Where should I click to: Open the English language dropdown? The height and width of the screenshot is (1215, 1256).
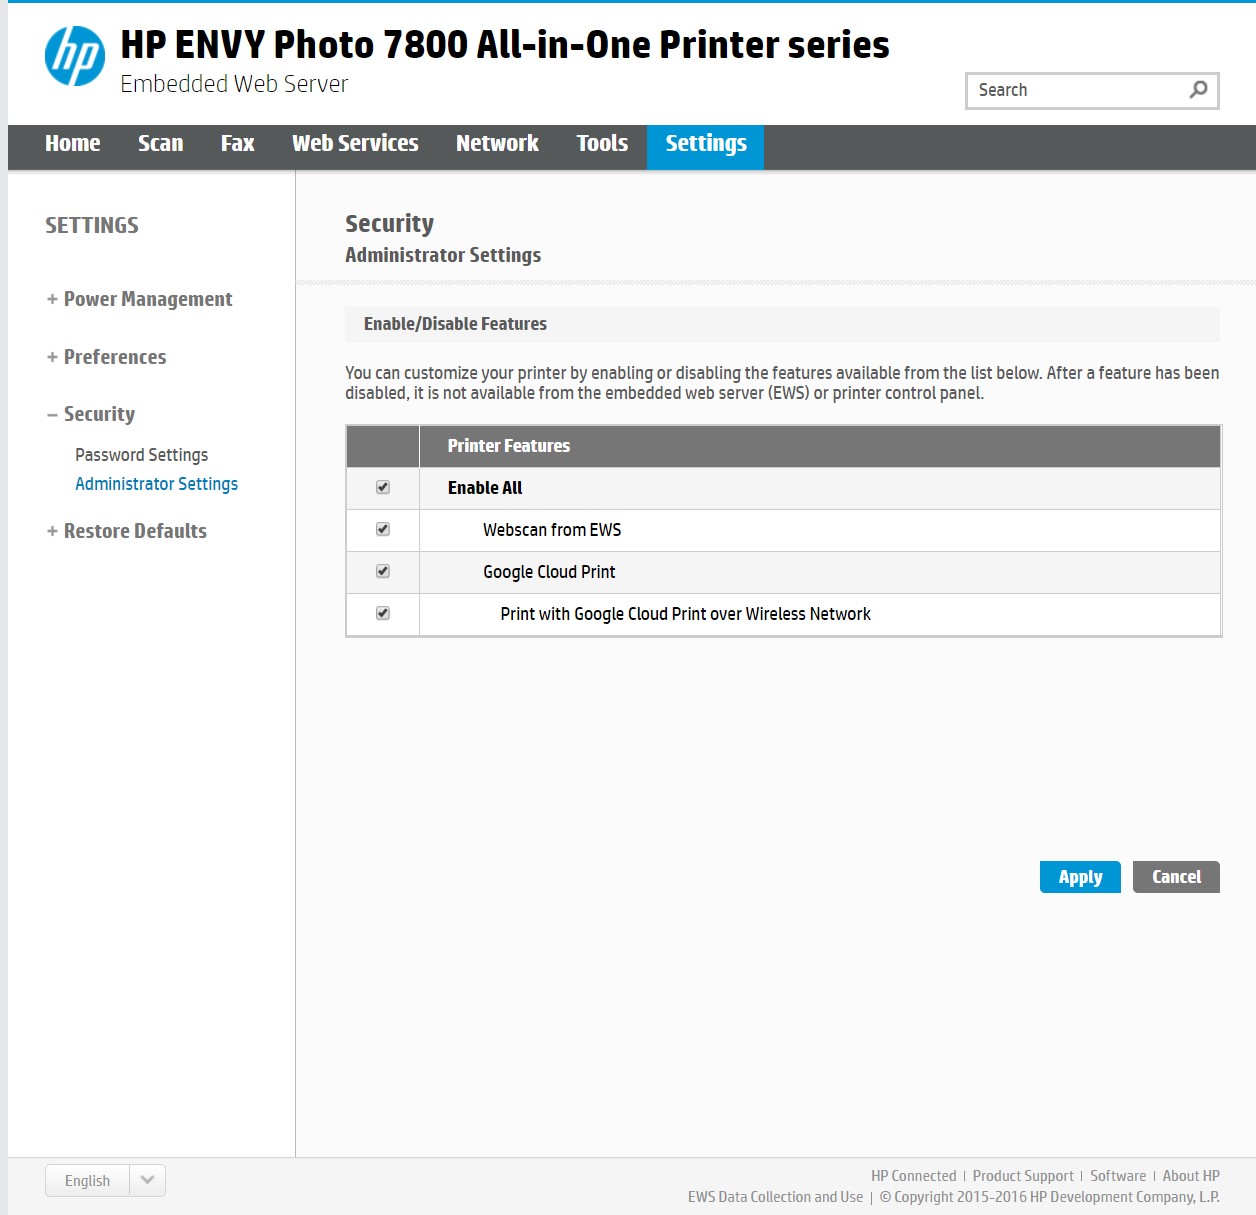point(147,1180)
